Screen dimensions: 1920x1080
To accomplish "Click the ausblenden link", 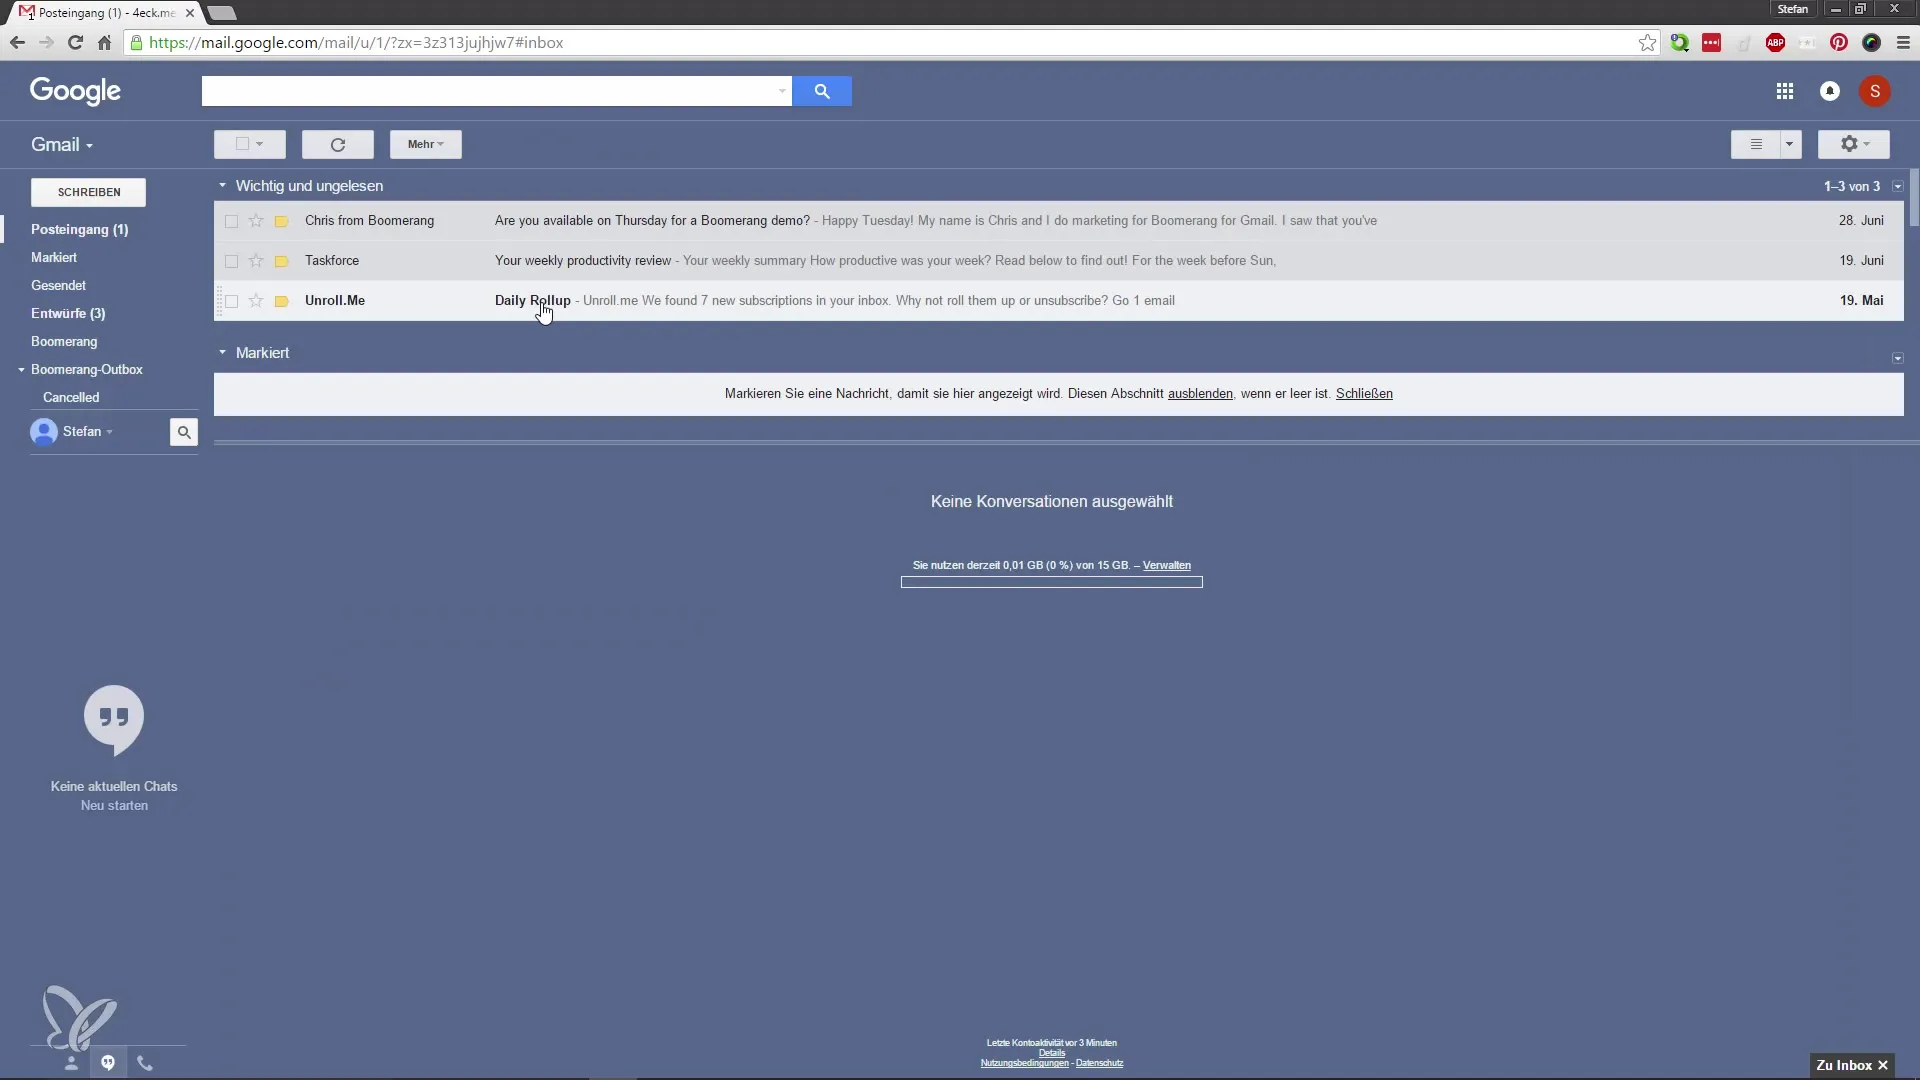I will click(x=1200, y=394).
